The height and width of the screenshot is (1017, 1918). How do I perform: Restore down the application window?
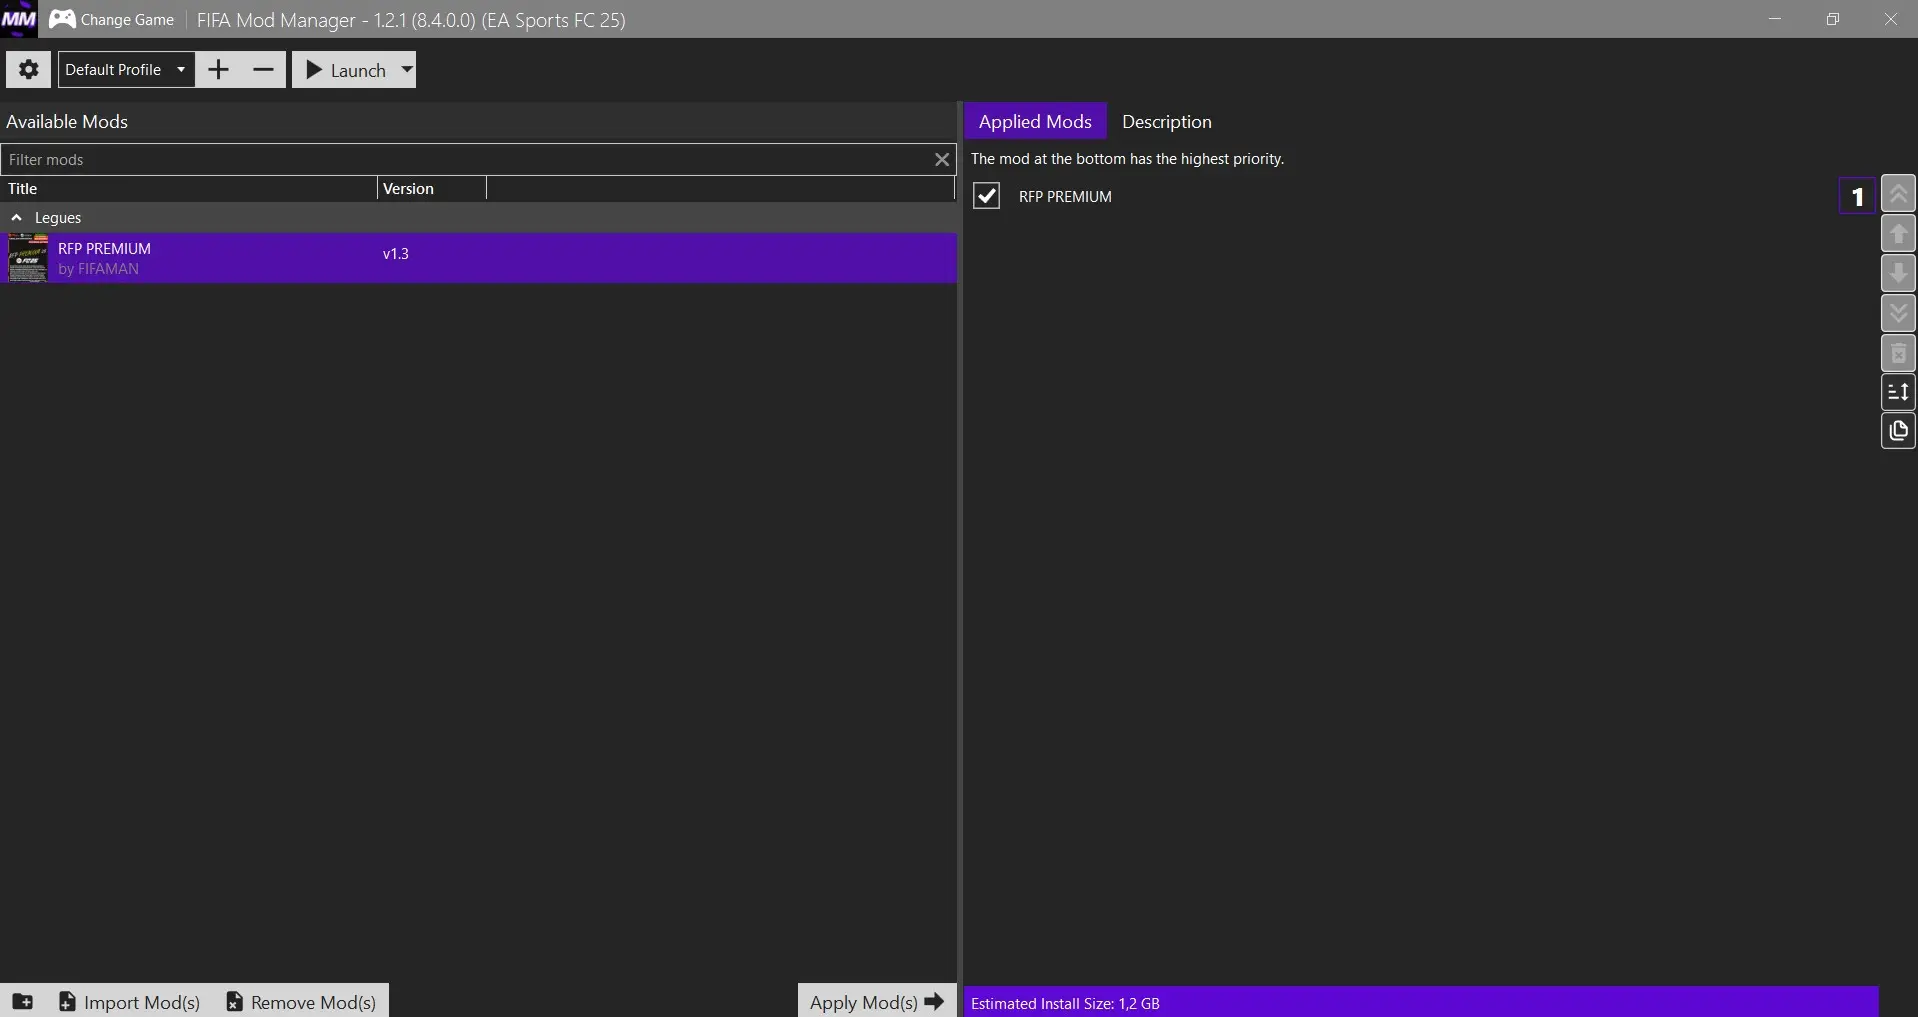coord(1832,19)
